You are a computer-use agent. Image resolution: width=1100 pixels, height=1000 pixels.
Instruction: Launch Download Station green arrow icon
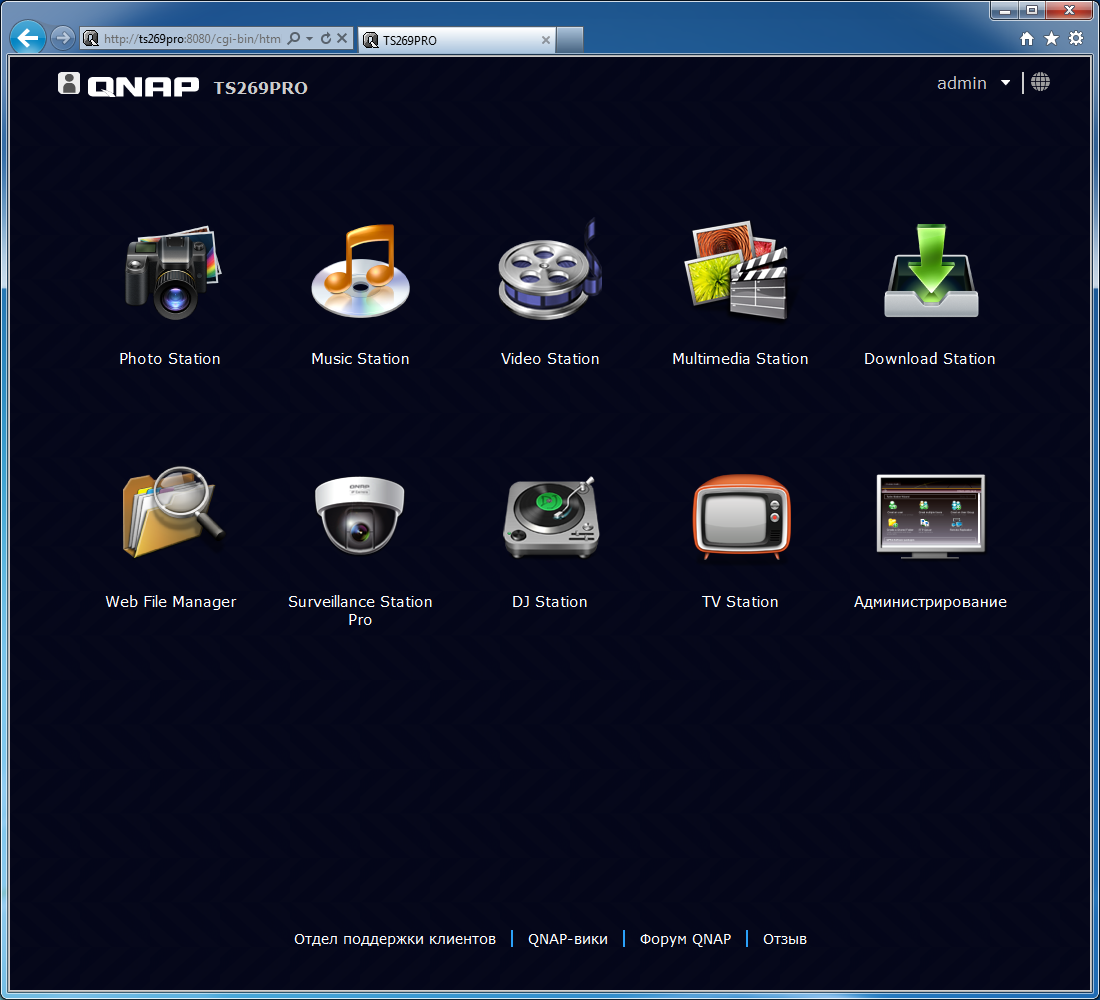pos(931,271)
